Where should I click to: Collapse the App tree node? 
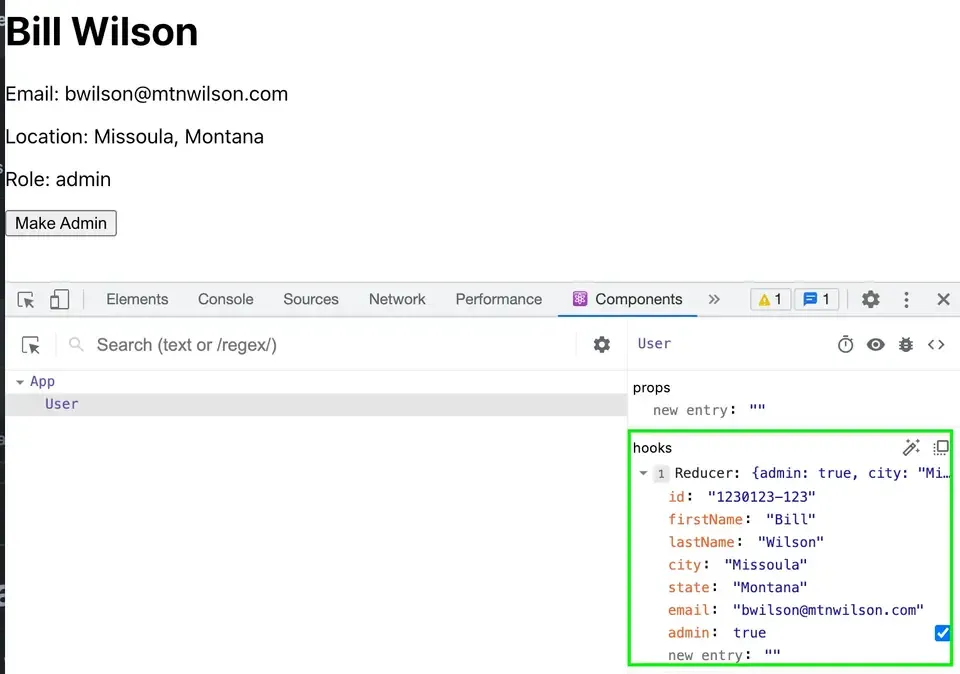(19, 382)
